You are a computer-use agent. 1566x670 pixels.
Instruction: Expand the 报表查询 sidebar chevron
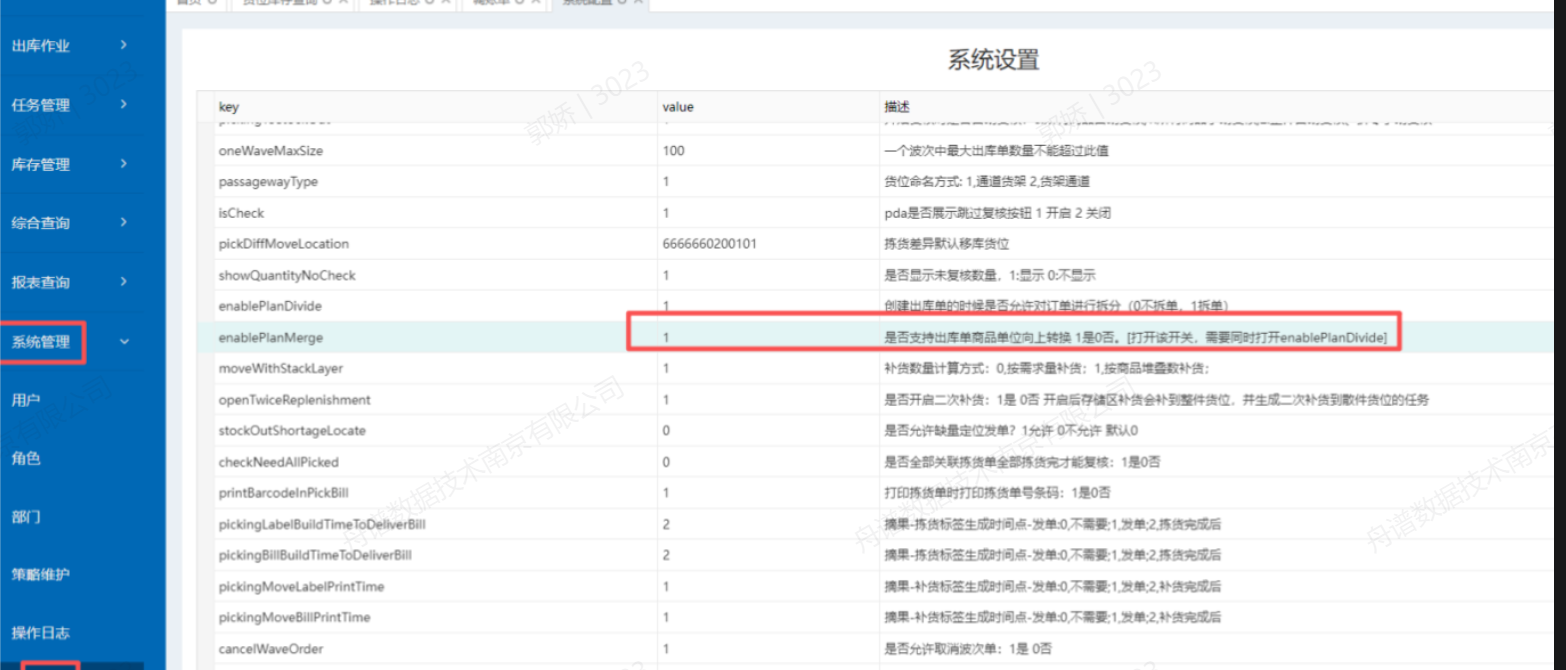point(124,281)
